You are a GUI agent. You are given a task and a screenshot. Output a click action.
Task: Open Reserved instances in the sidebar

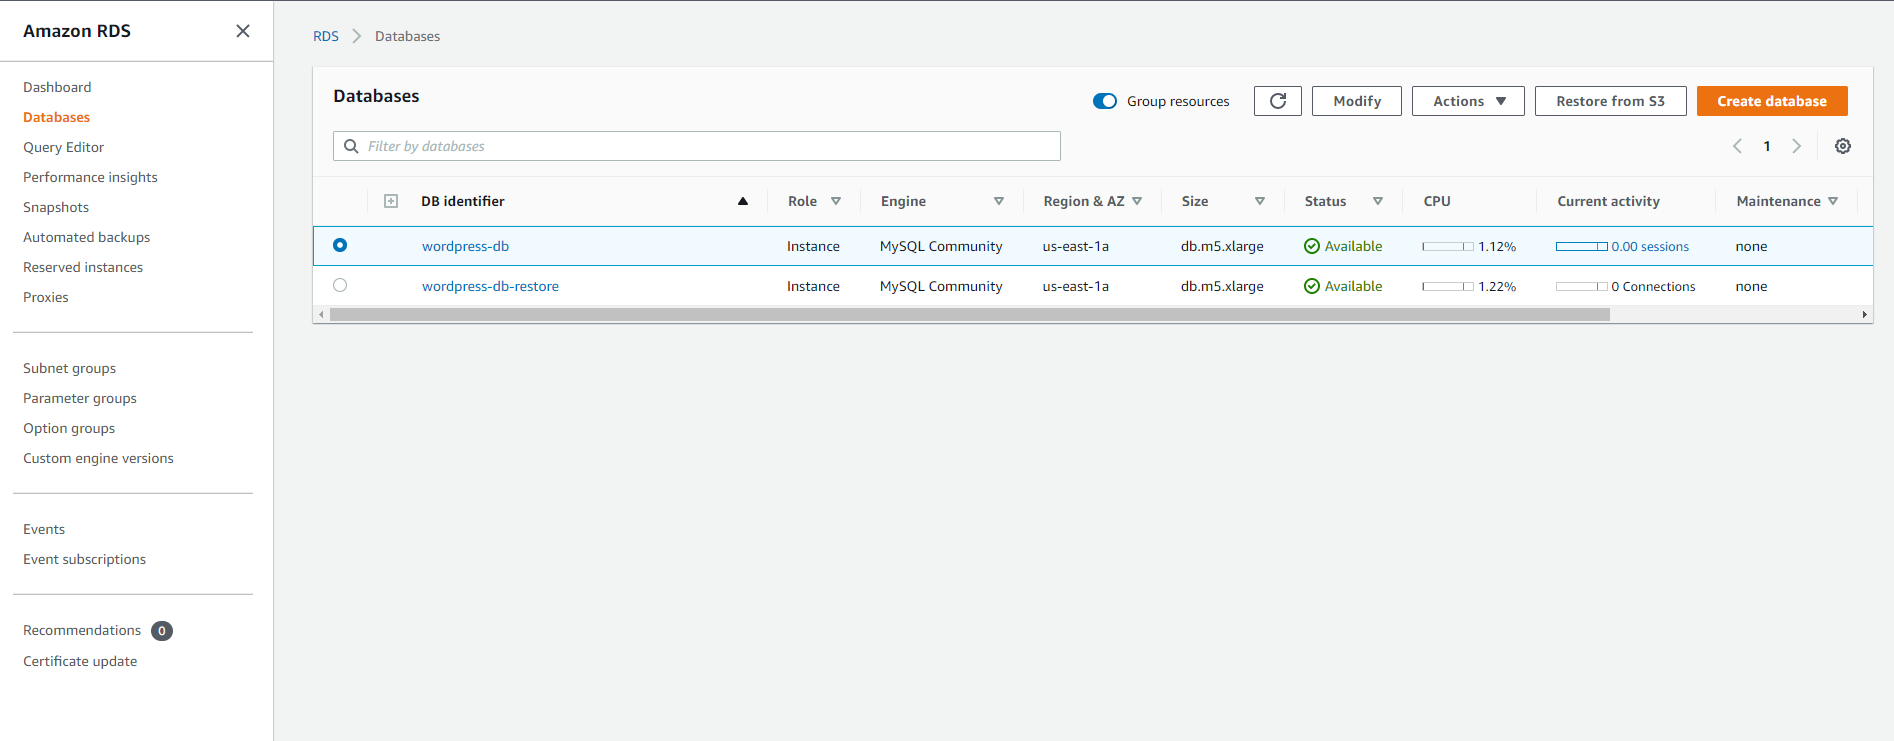click(83, 267)
